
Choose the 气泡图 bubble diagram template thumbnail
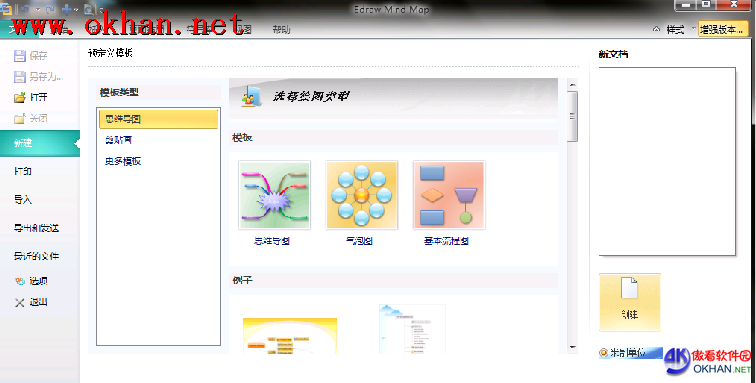[362, 195]
